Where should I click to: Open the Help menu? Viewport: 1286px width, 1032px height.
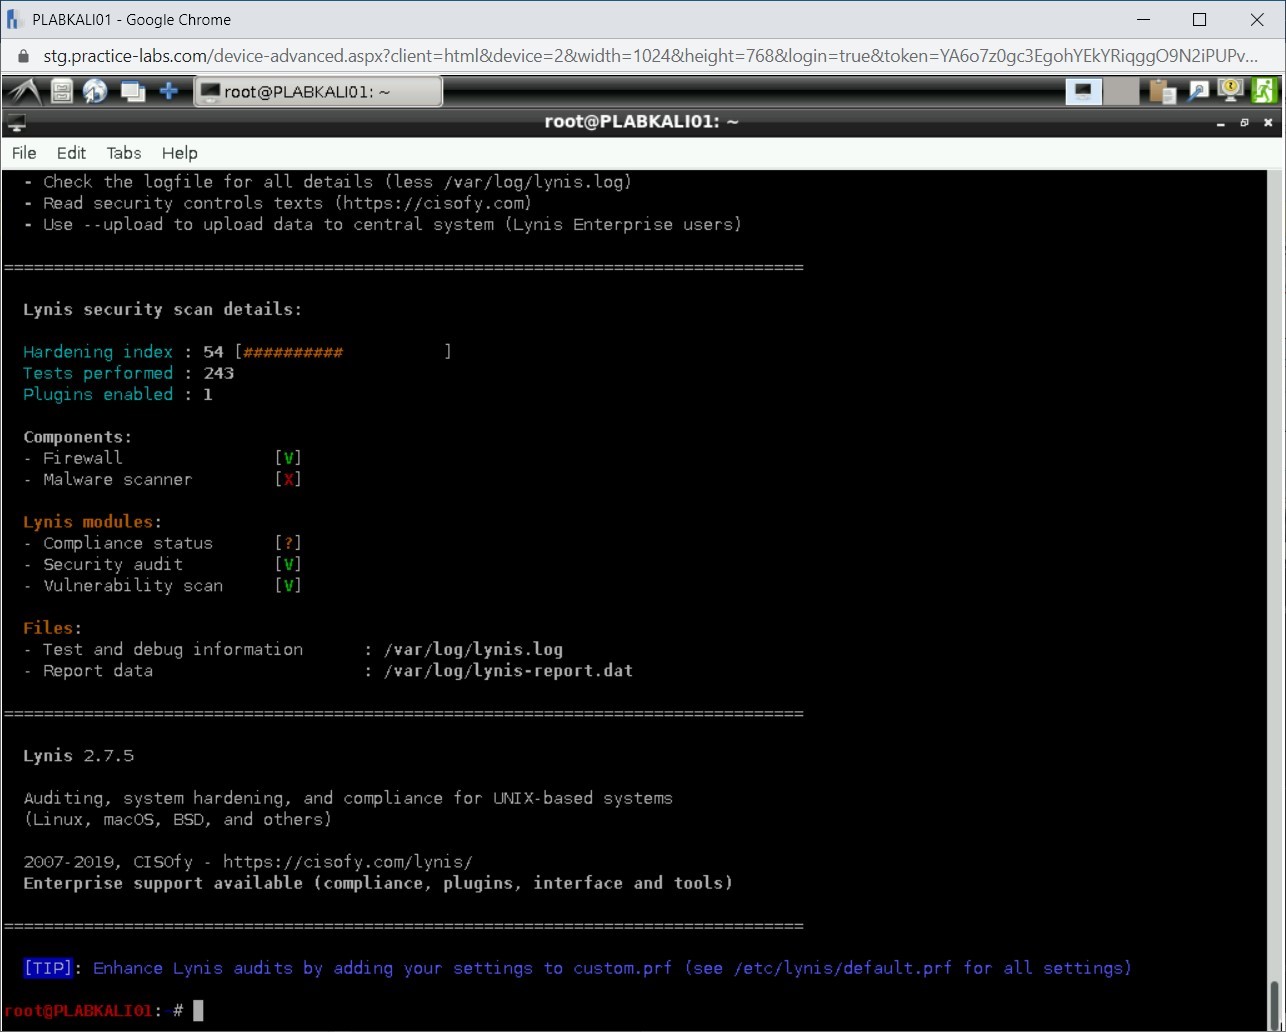pyautogui.click(x=180, y=153)
